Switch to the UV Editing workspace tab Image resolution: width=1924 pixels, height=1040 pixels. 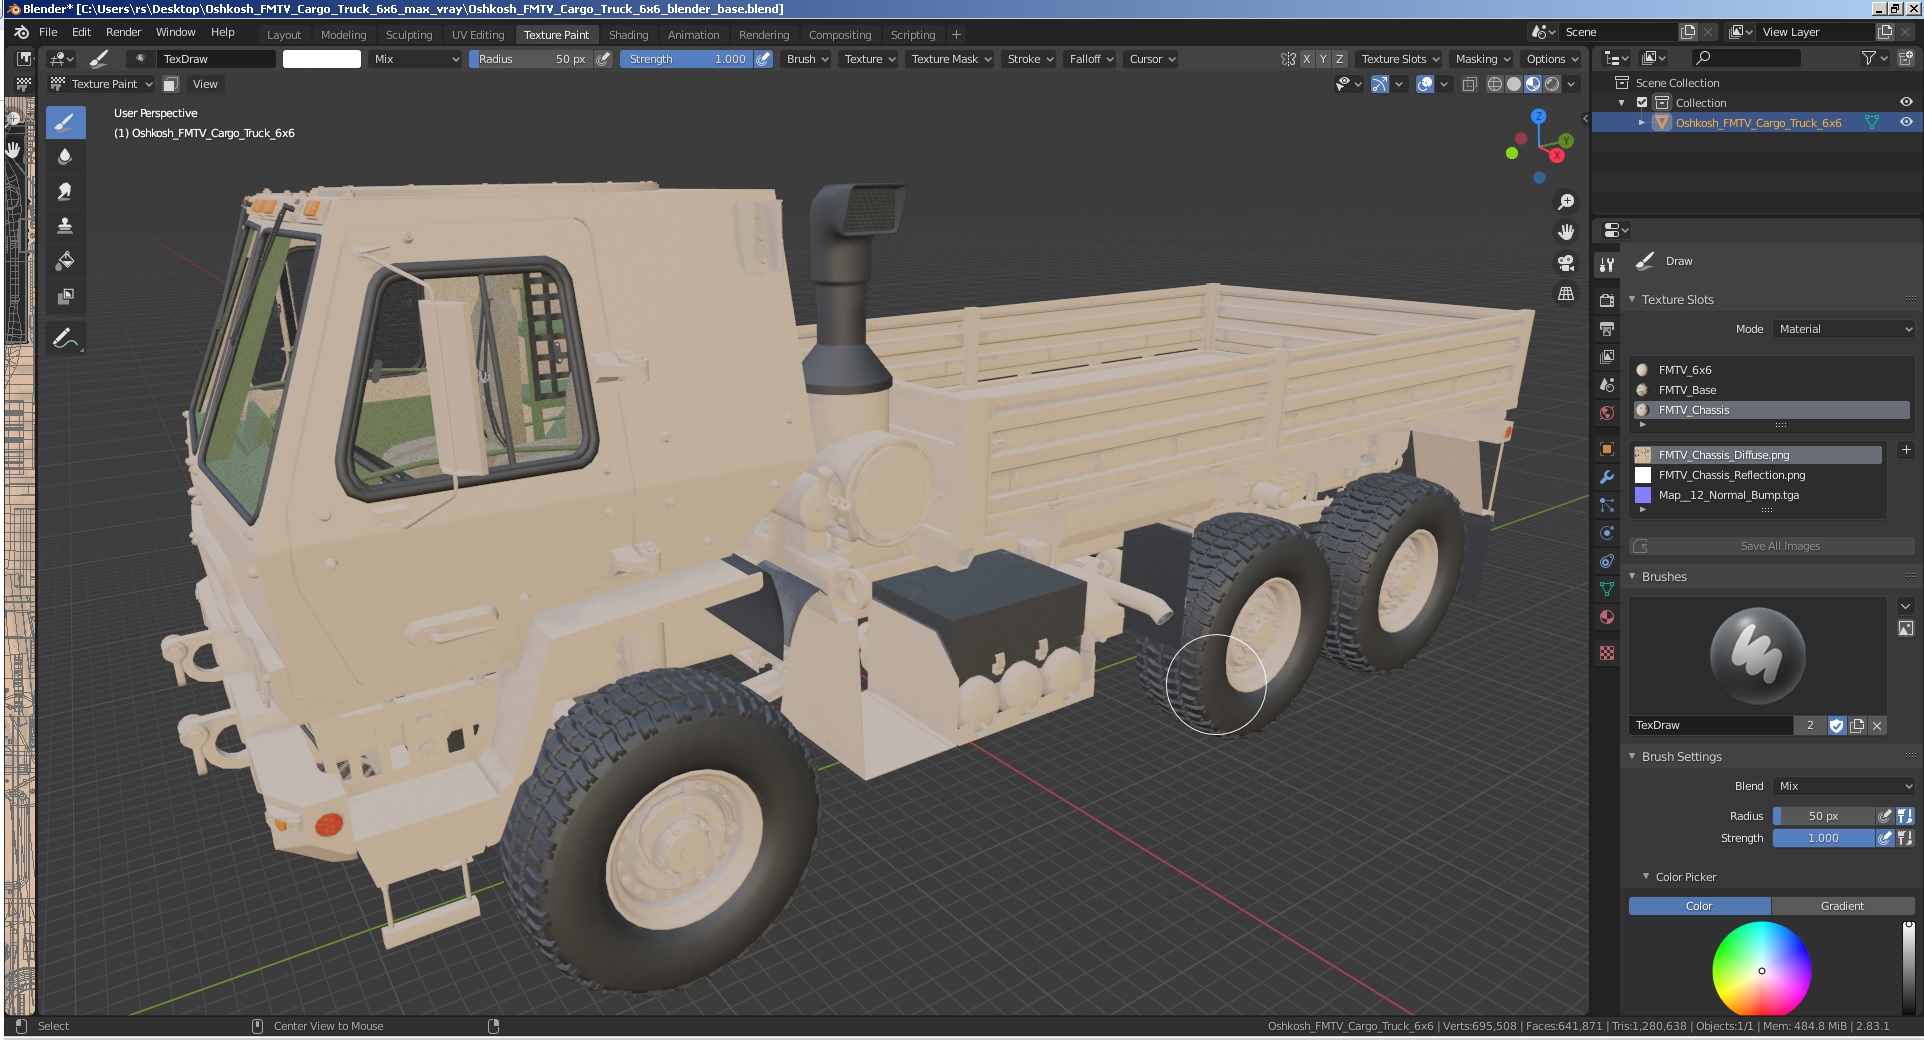tap(478, 35)
